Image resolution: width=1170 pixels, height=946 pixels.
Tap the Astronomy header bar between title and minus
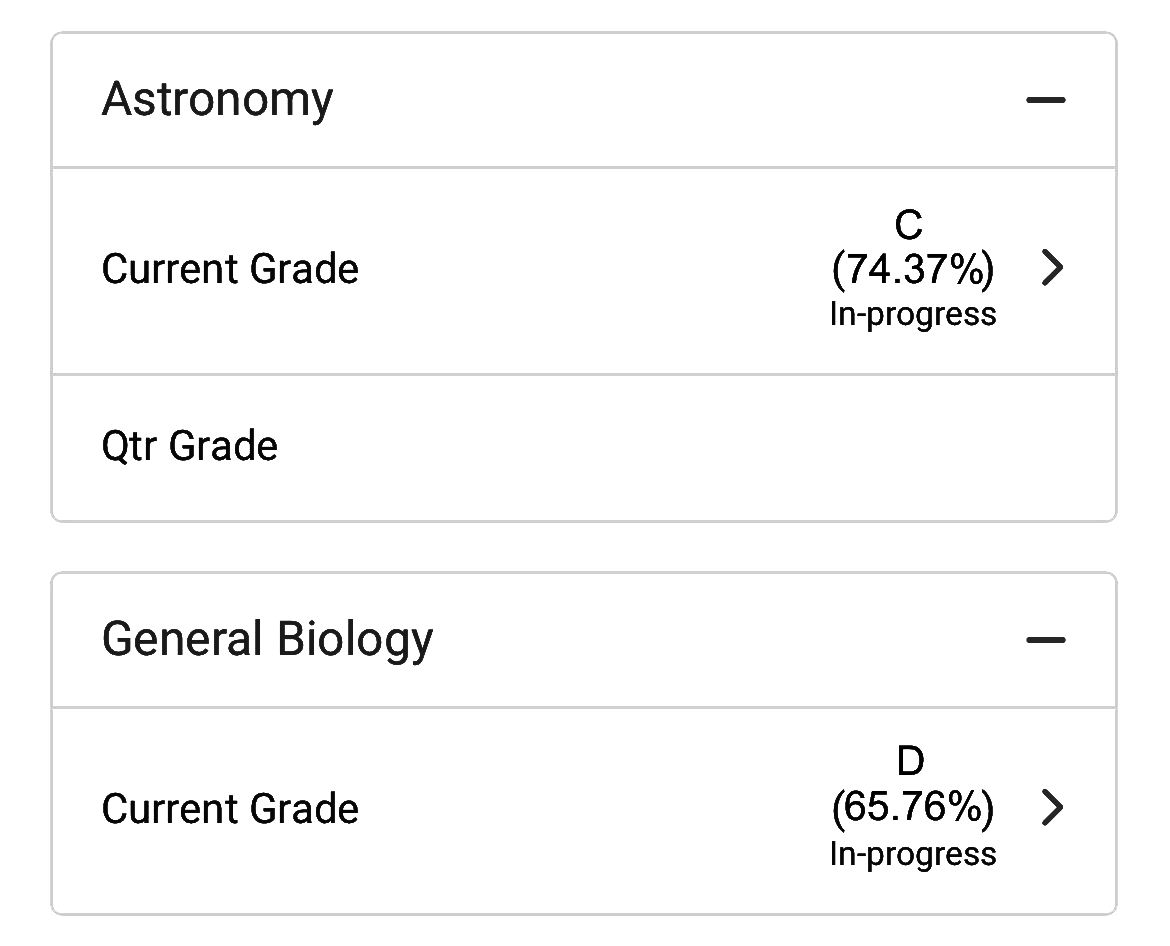680,100
